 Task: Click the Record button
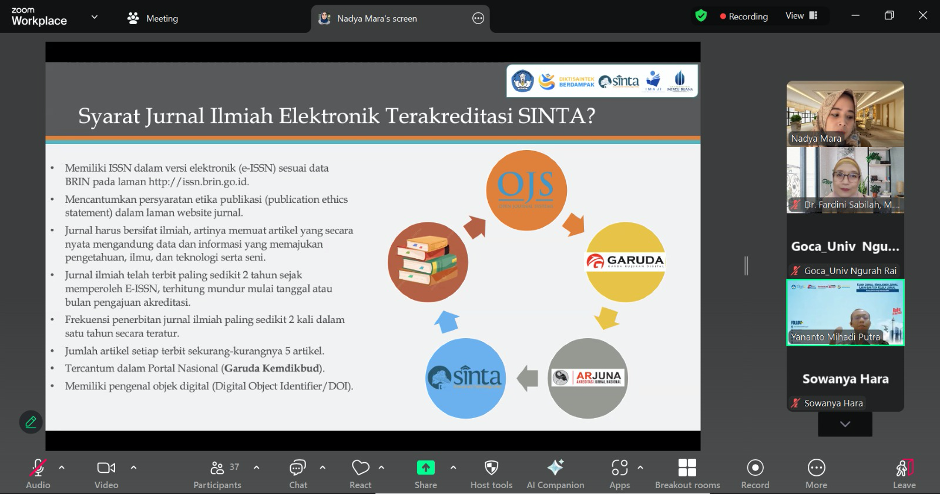(x=755, y=473)
